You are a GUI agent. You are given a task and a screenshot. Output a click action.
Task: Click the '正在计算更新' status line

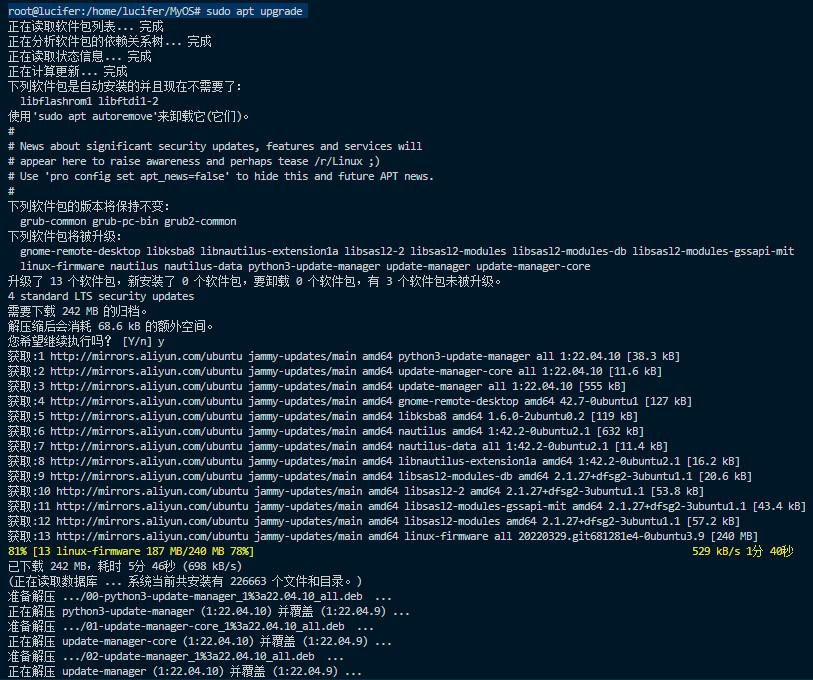[68, 72]
